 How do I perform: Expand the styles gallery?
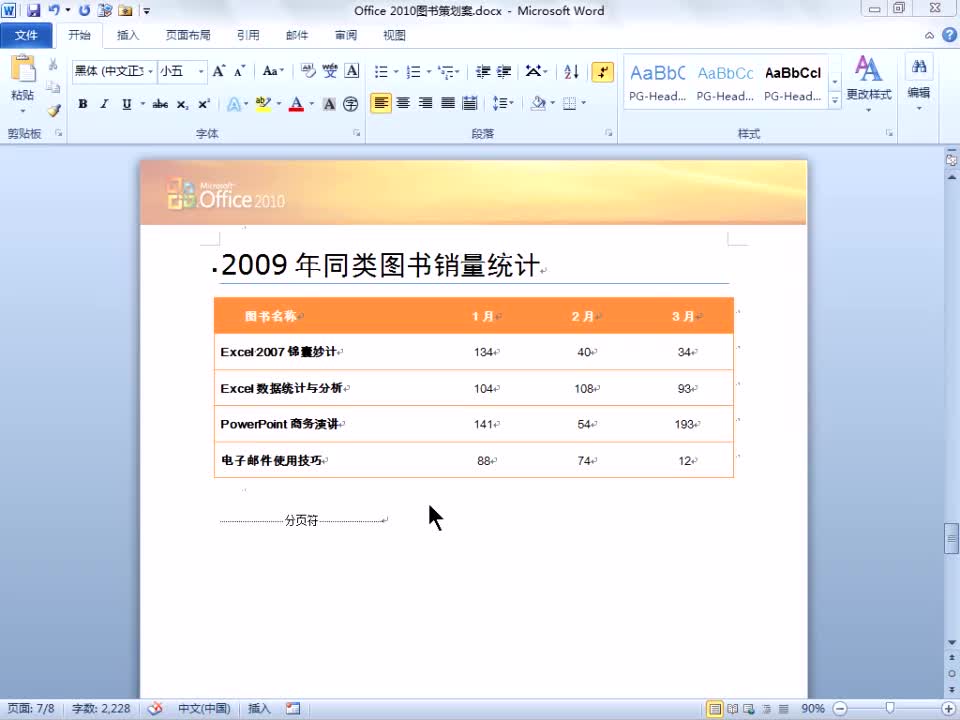click(834, 101)
